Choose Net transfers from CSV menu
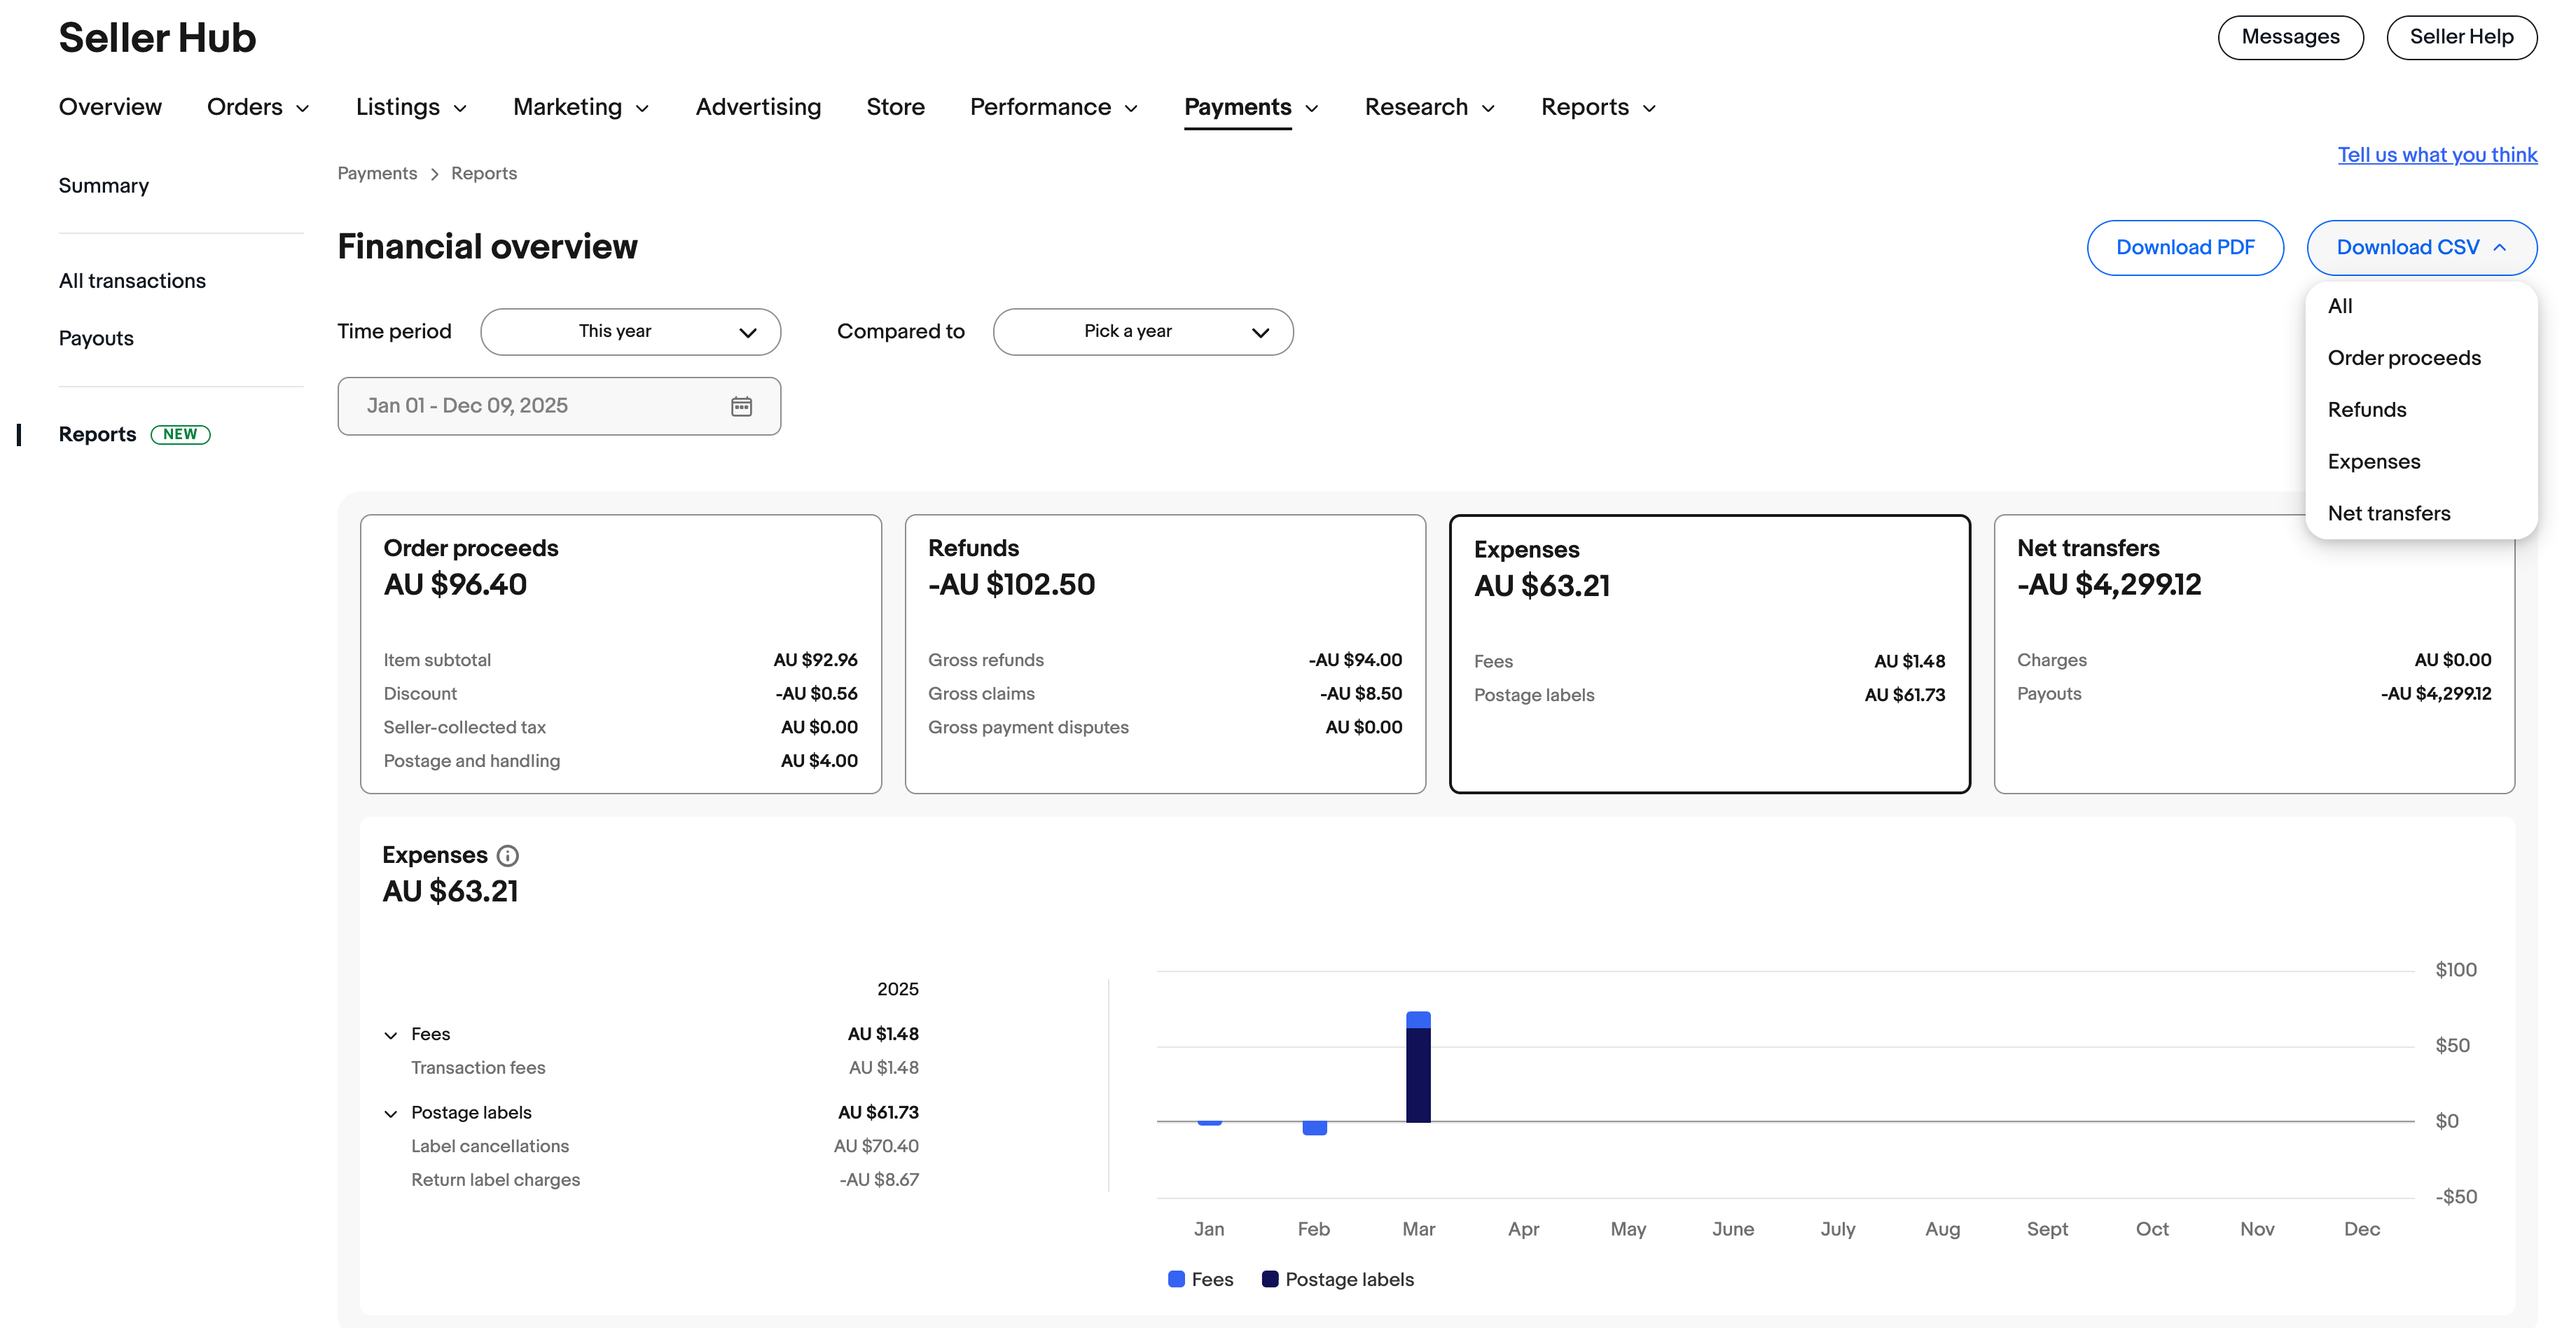The height and width of the screenshot is (1328, 2576). (x=2389, y=513)
